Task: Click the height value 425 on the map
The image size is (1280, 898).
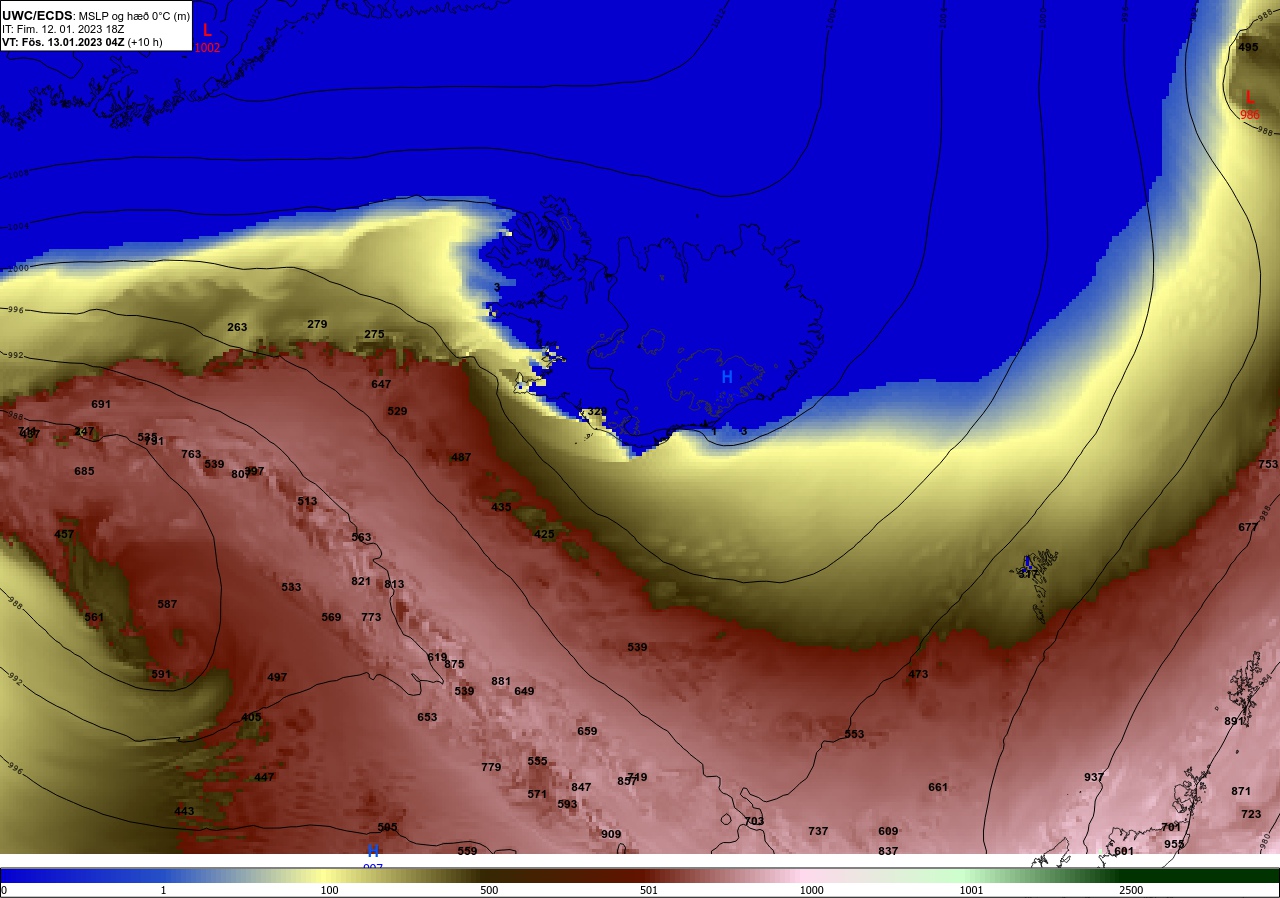Action: click(544, 535)
